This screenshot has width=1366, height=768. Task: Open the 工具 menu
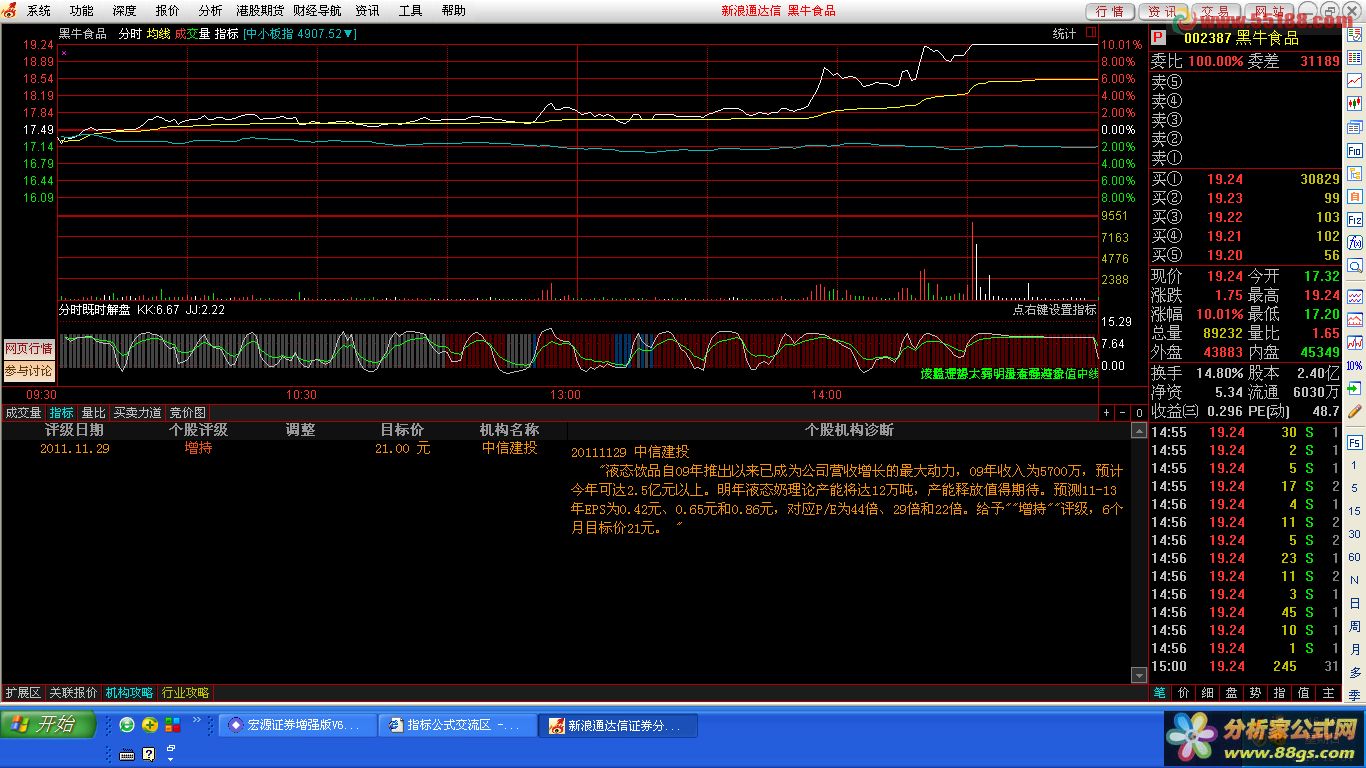click(410, 11)
